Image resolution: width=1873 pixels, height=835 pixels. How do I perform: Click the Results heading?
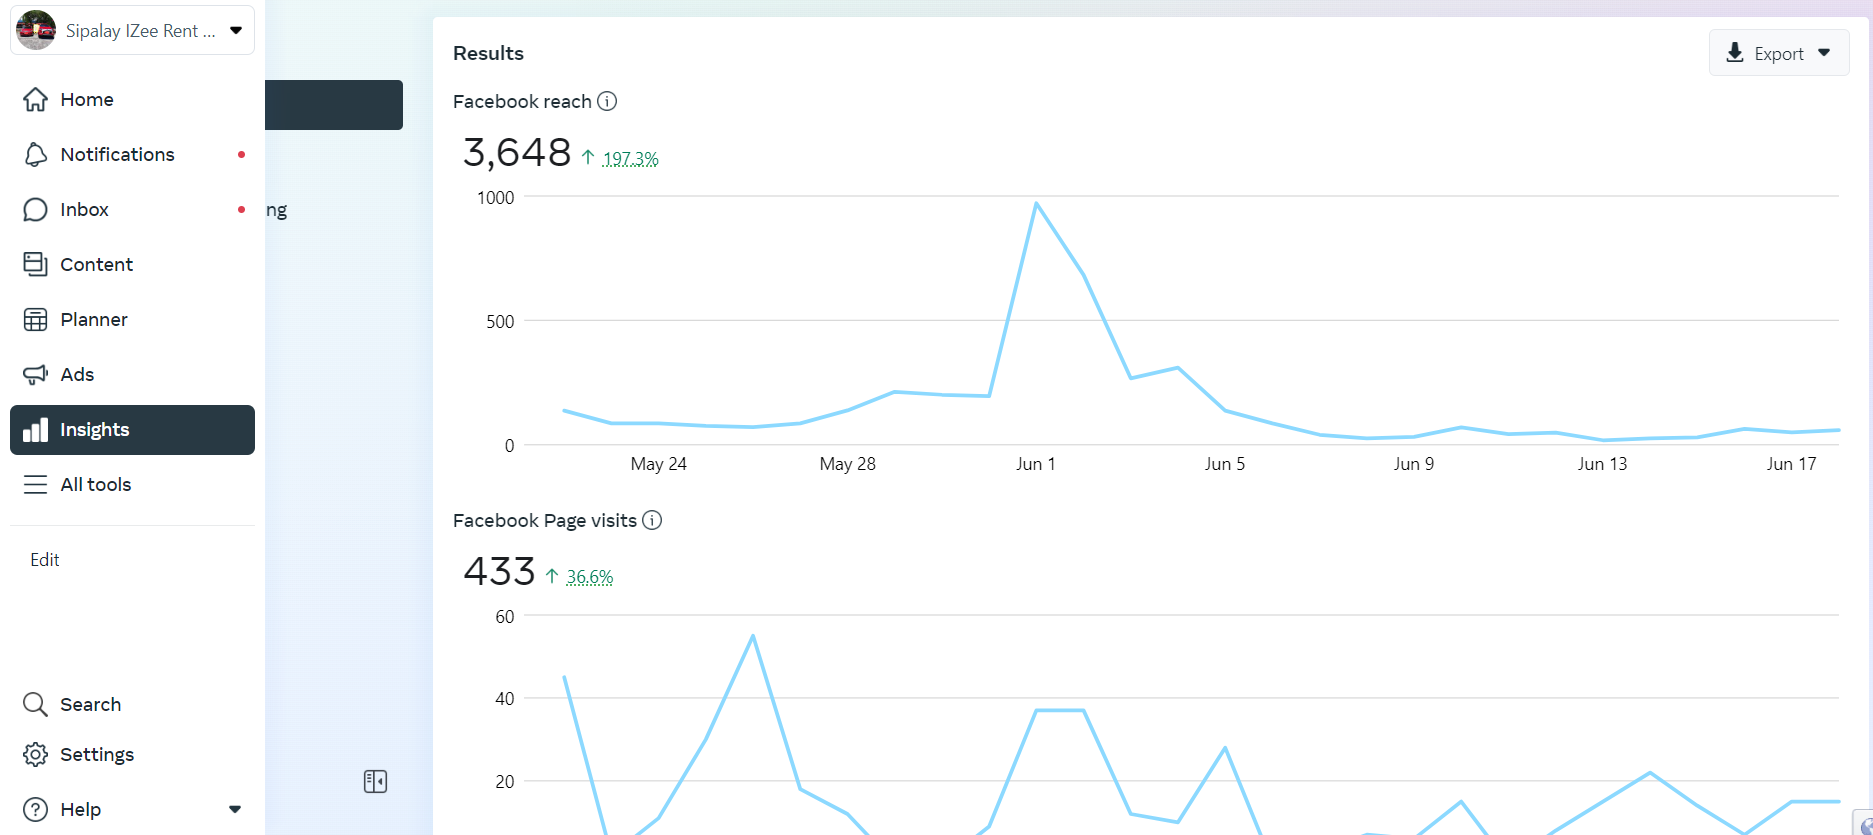point(488,53)
